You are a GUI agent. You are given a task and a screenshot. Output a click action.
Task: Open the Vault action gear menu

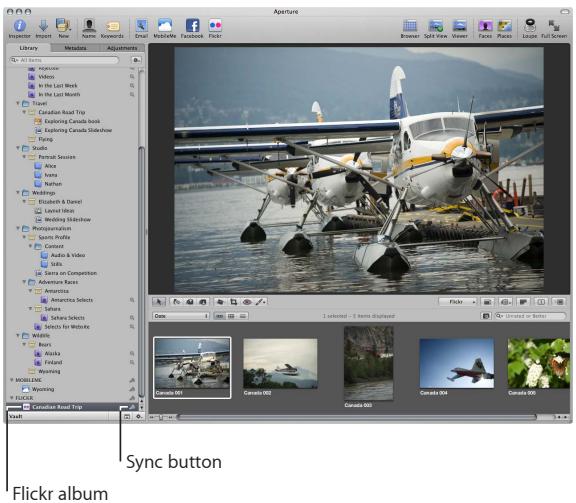(139, 417)
